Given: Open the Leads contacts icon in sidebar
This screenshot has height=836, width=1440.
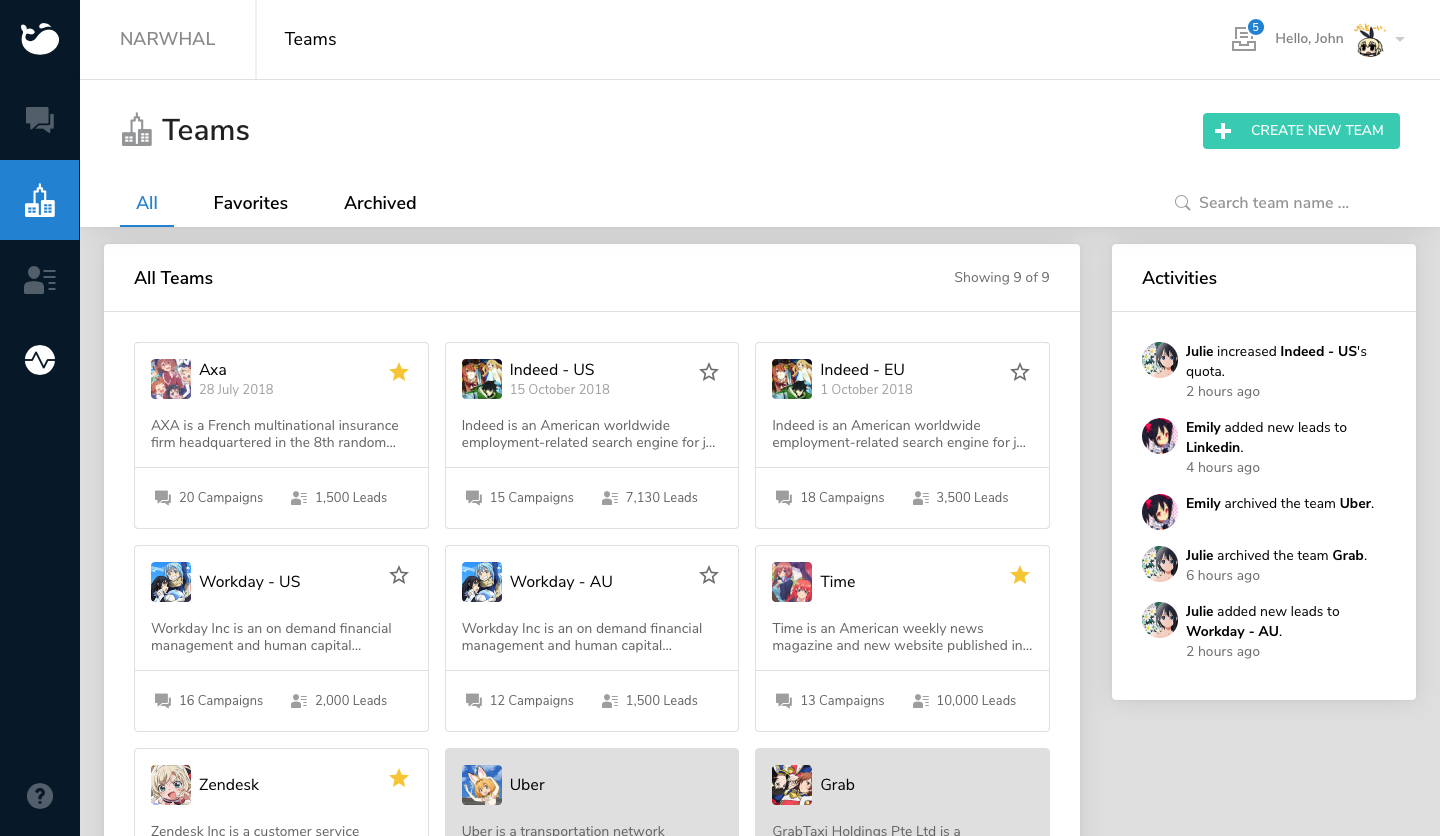Looking at the screenshot, I should 40,279.
